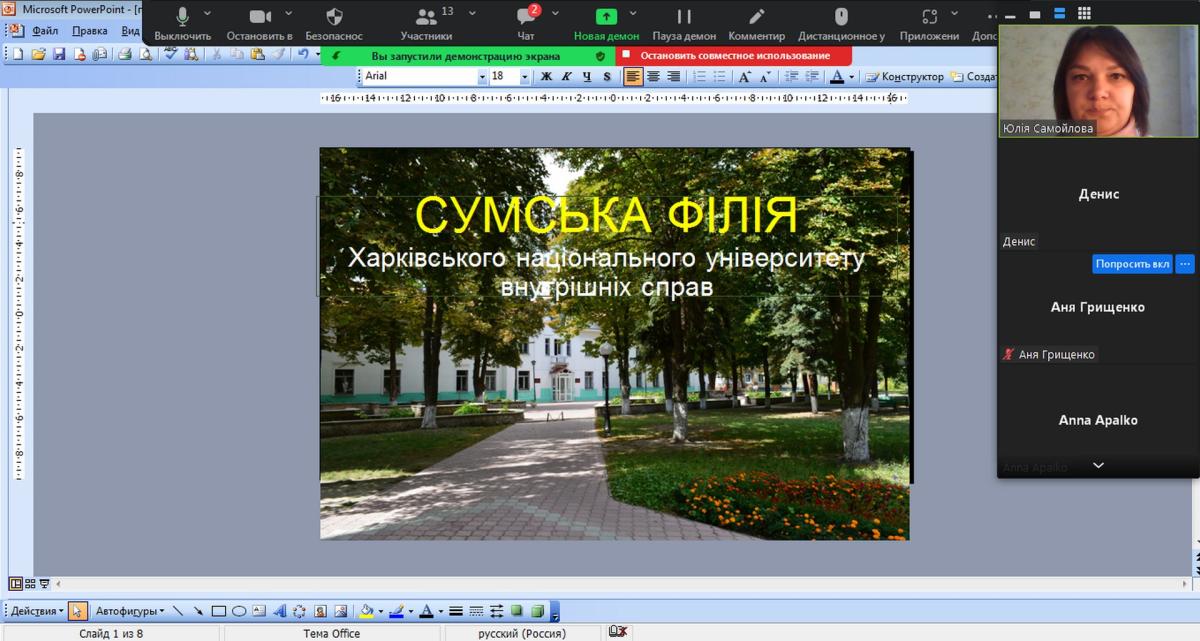The height and width of the screenshot is (641, 1200).
Task: Choose the Rectangle drawing tool
Action: [218, 611]
